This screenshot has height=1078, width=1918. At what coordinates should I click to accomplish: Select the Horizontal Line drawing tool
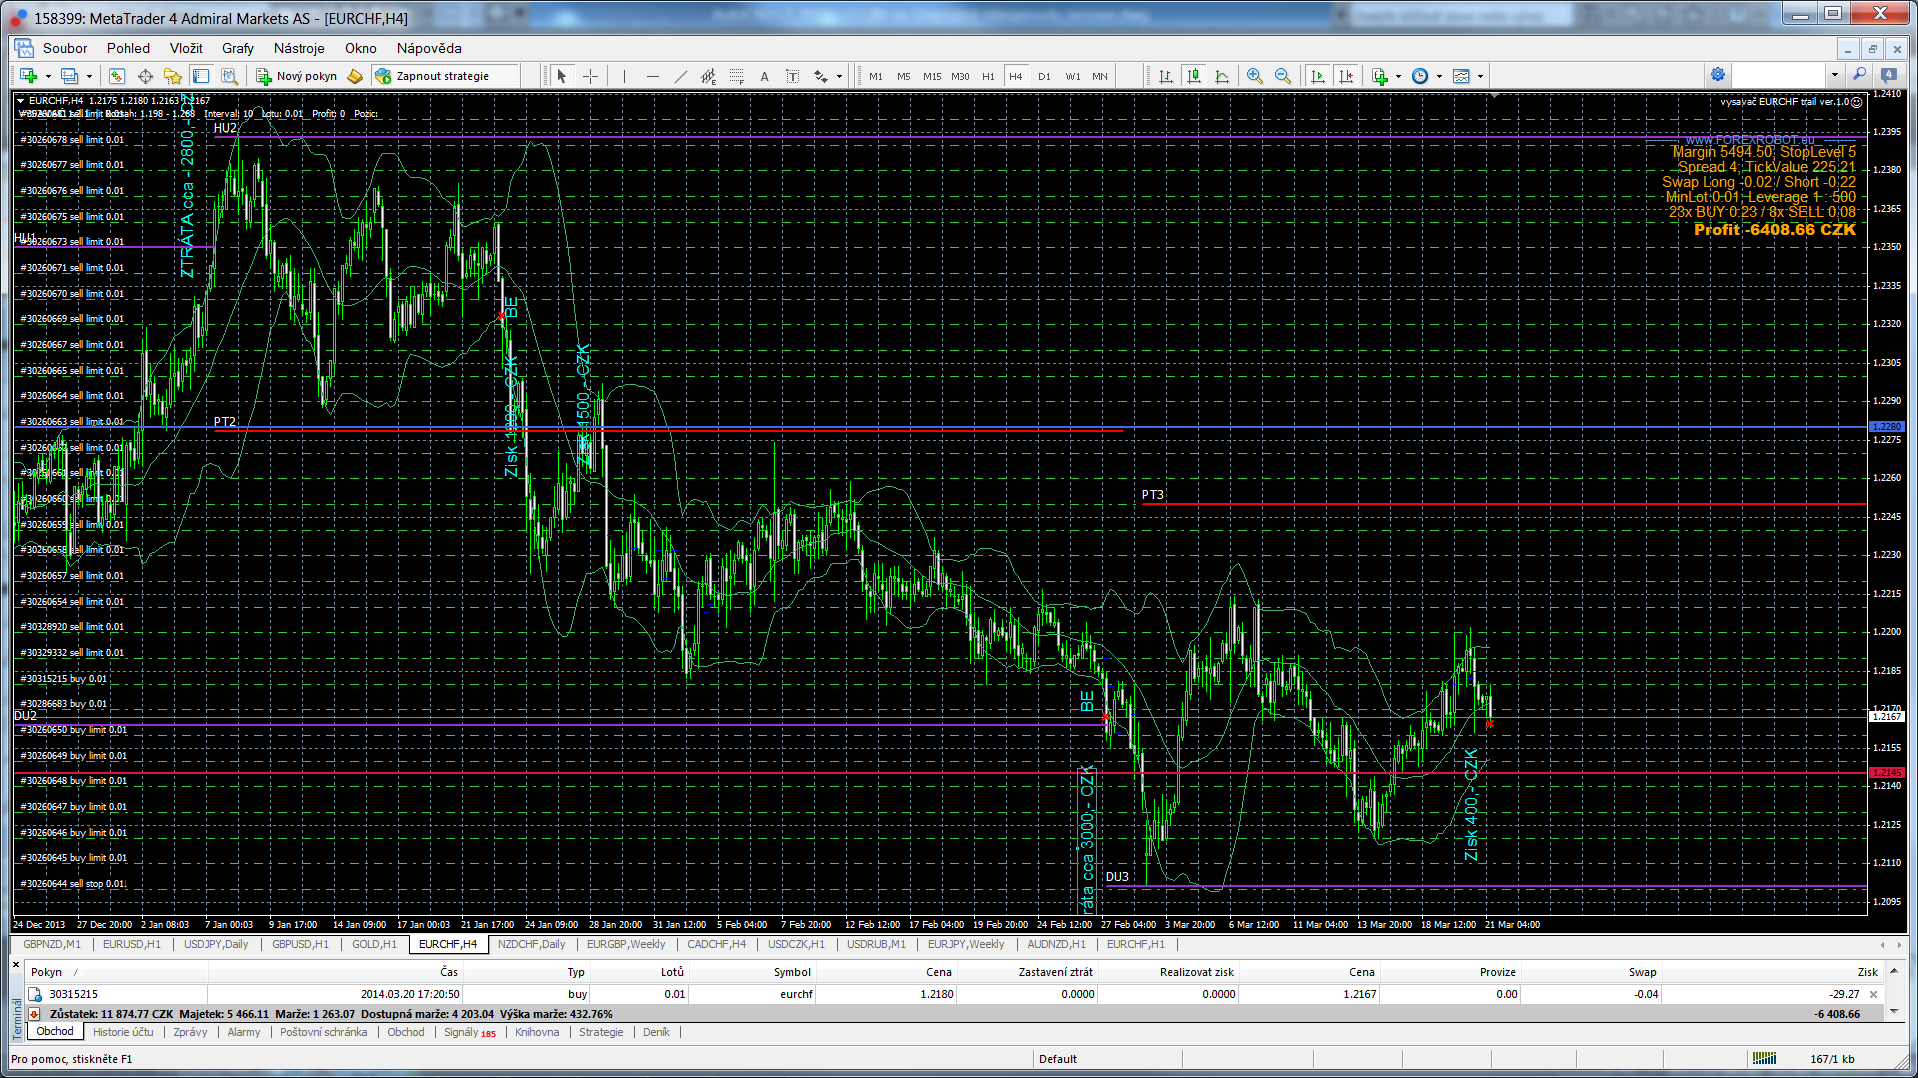(x=652, y=76)
